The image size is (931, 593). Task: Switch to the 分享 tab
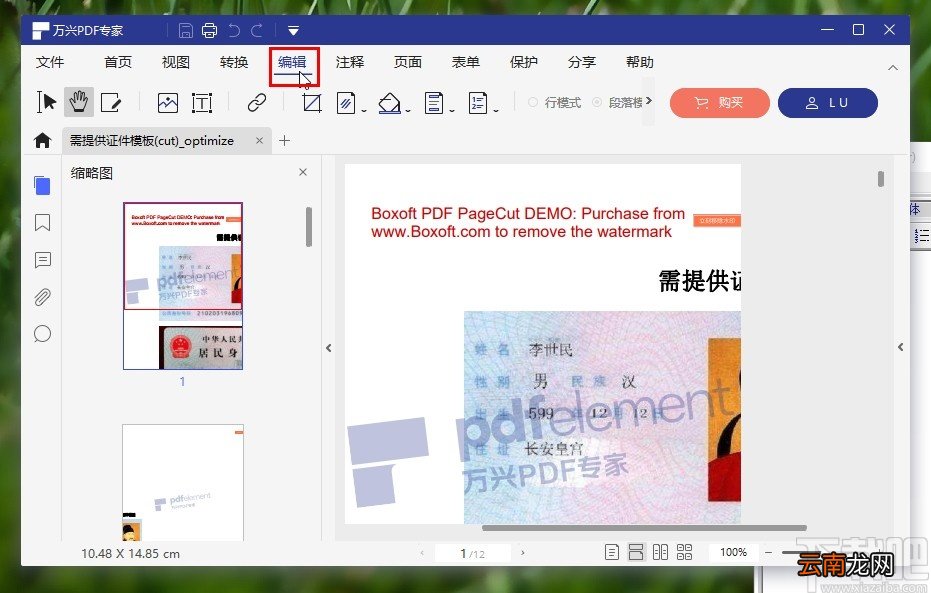[x=582, y=62]
